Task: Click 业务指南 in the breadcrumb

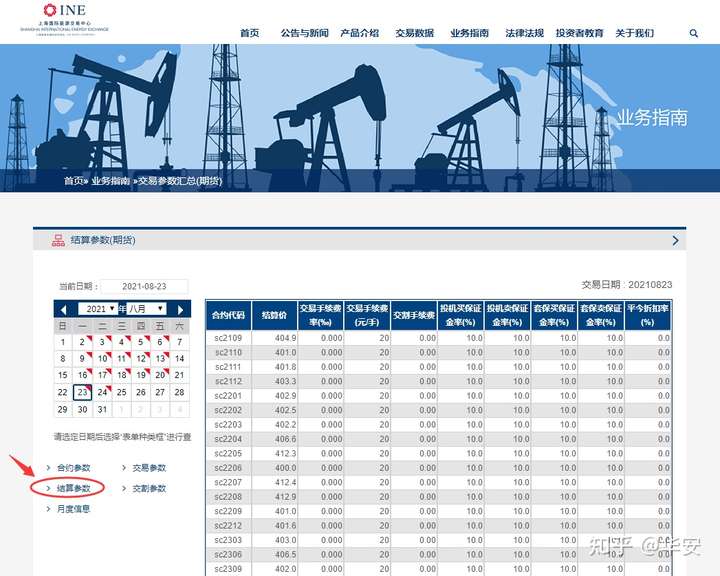Action: tap(110, 181)
